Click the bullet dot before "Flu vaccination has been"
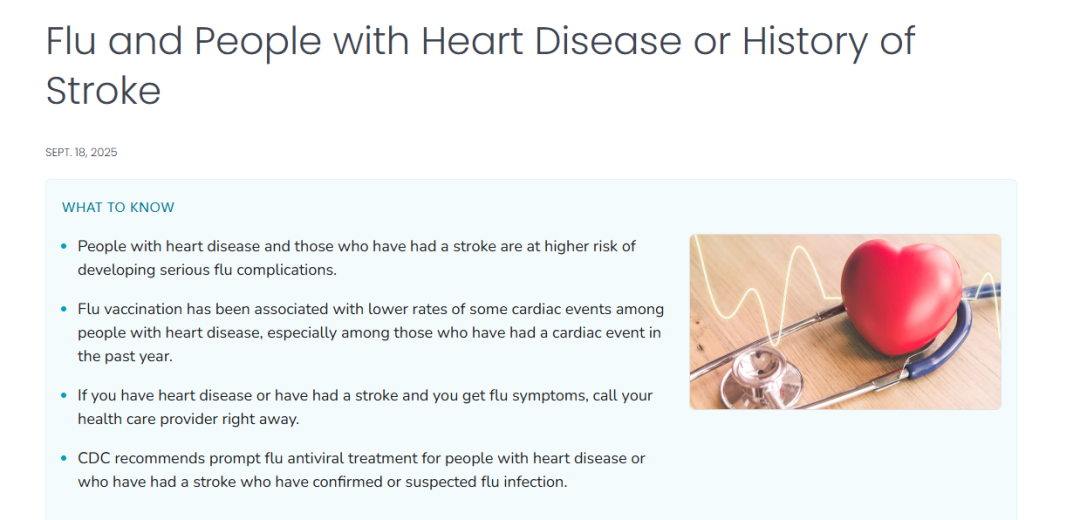This screenshot has height=520, width=1080. coord(65,309)
